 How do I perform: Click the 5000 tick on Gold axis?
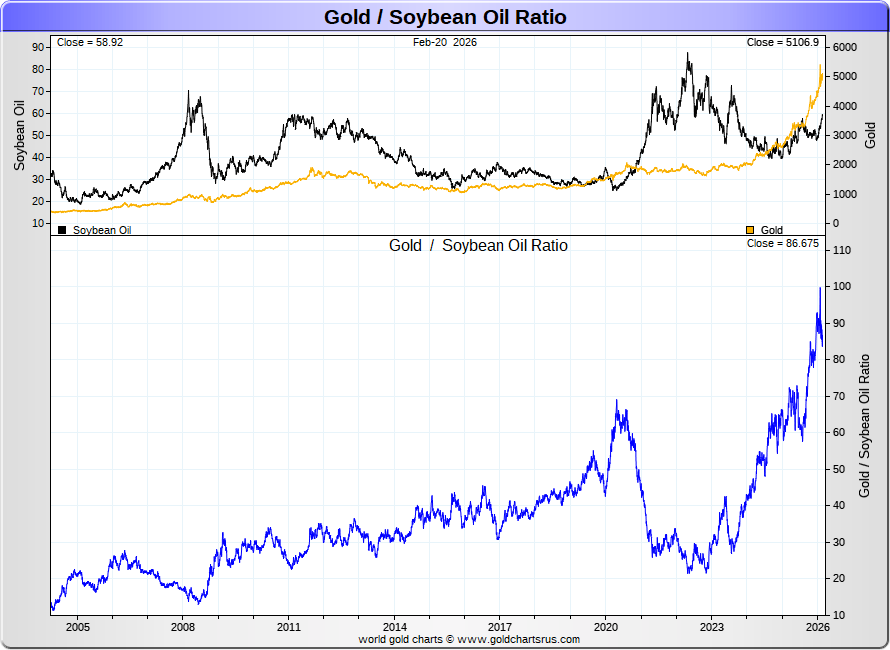pyautogui.click(x=845, y=76)
